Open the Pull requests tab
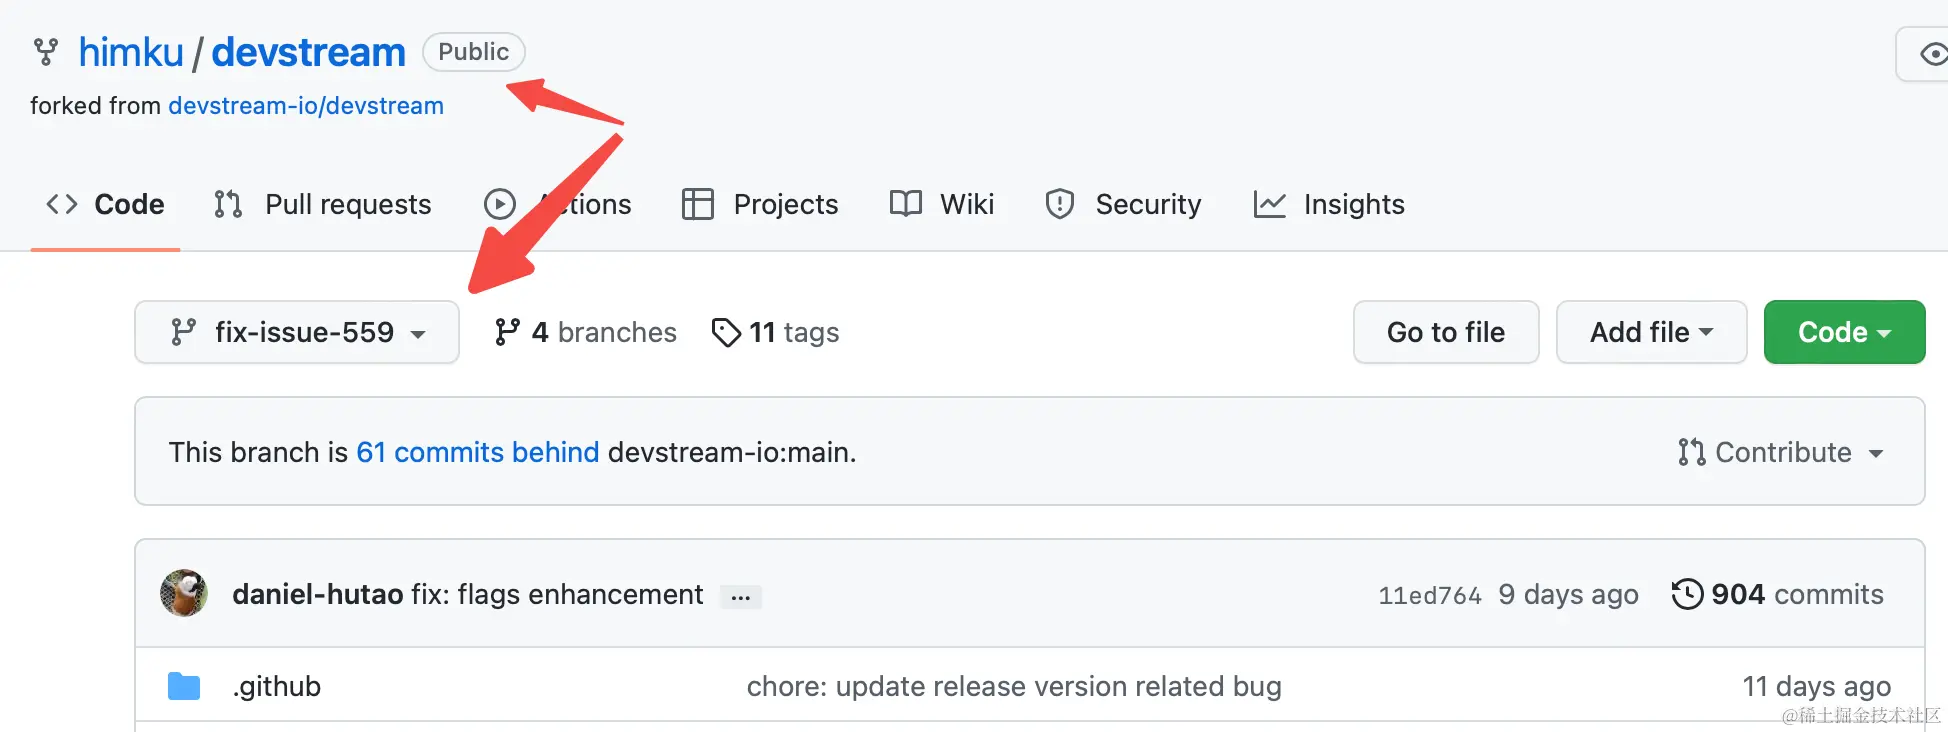1948x732 pixels. coord(322,204)
